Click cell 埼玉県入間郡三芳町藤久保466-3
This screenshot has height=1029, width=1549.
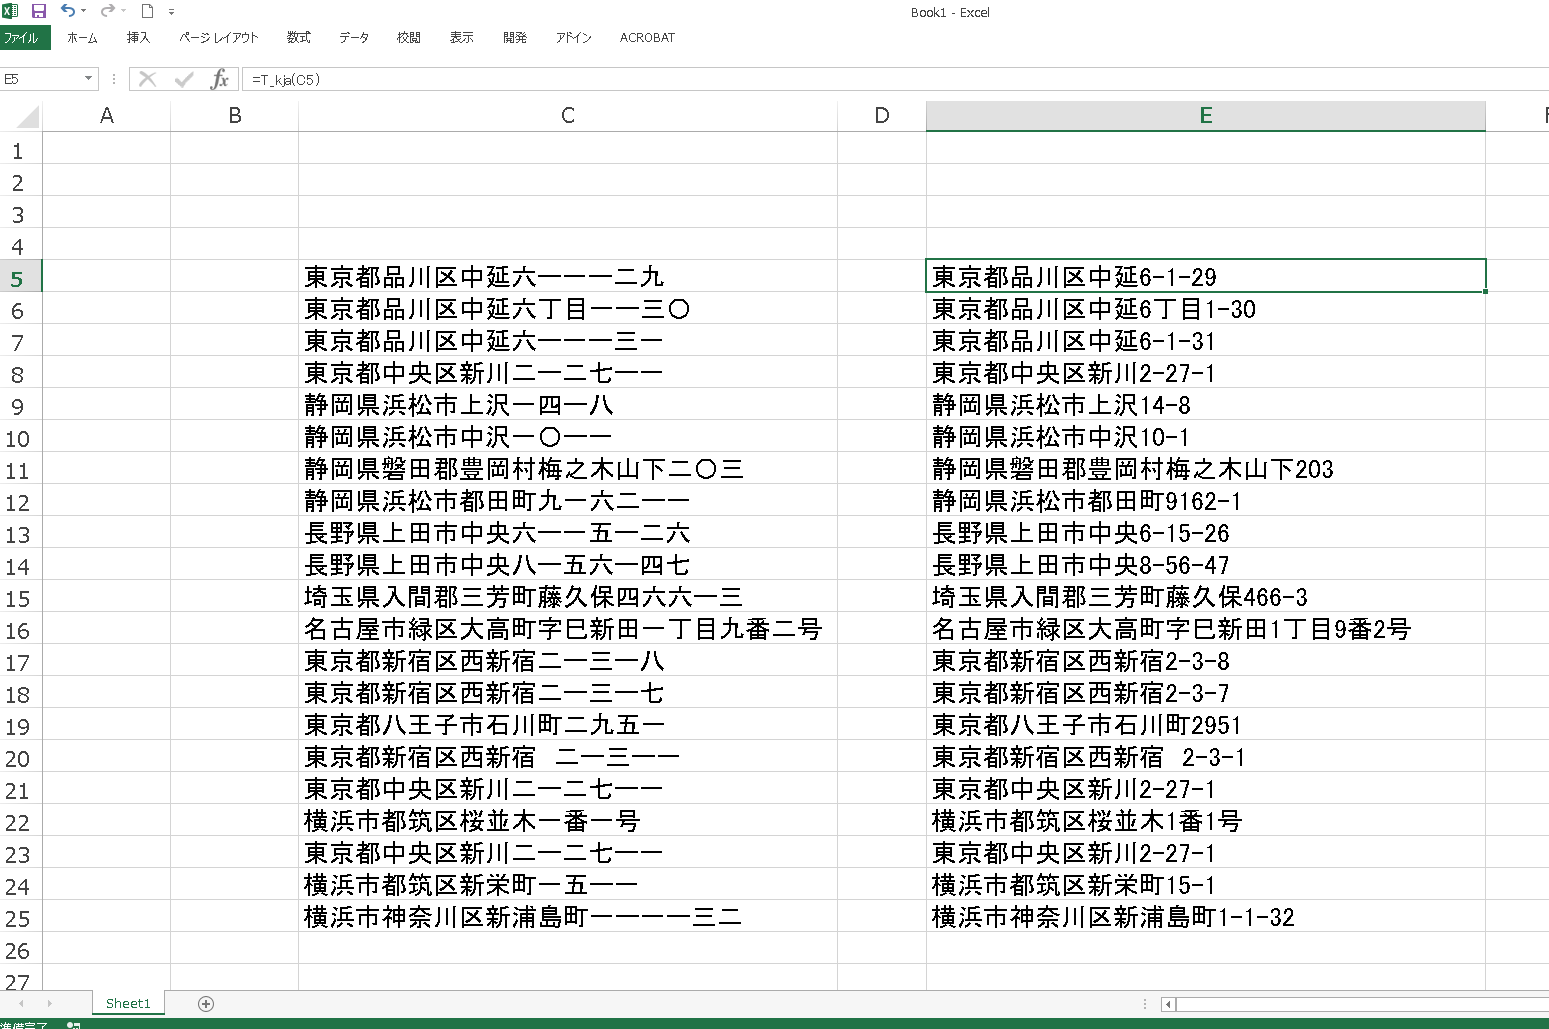(x=1206, y=597)
